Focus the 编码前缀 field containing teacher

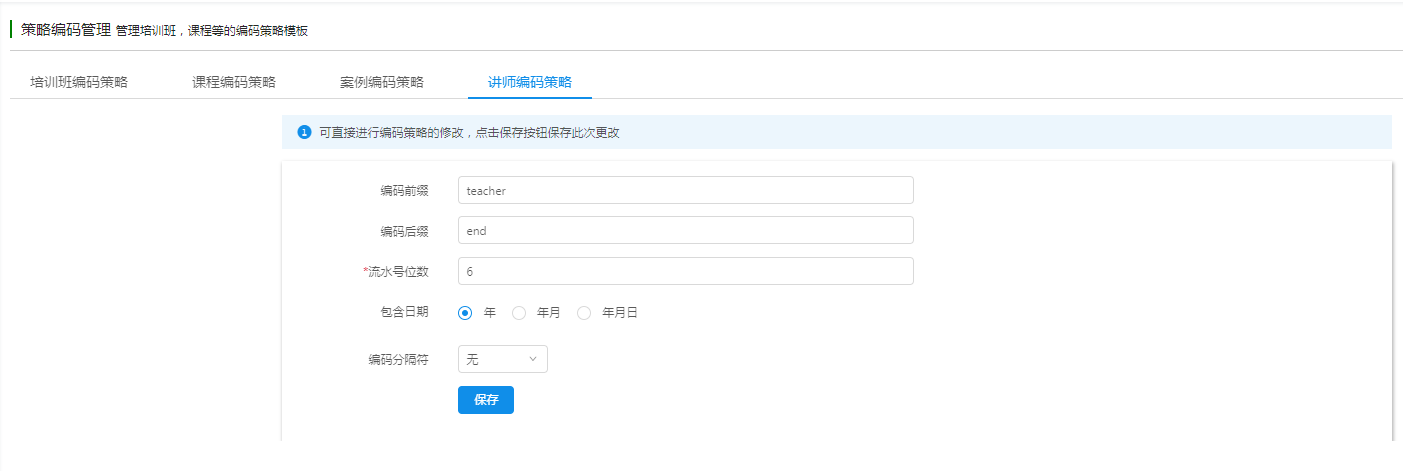pos(685,190)
